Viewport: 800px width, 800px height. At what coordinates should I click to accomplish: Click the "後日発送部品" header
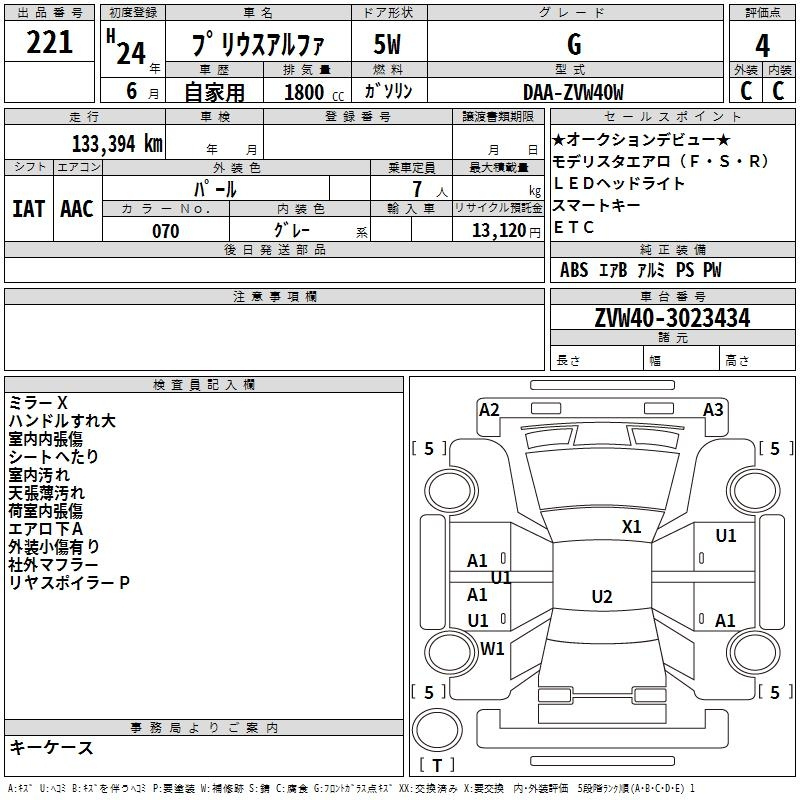click(x=275, y=249)
